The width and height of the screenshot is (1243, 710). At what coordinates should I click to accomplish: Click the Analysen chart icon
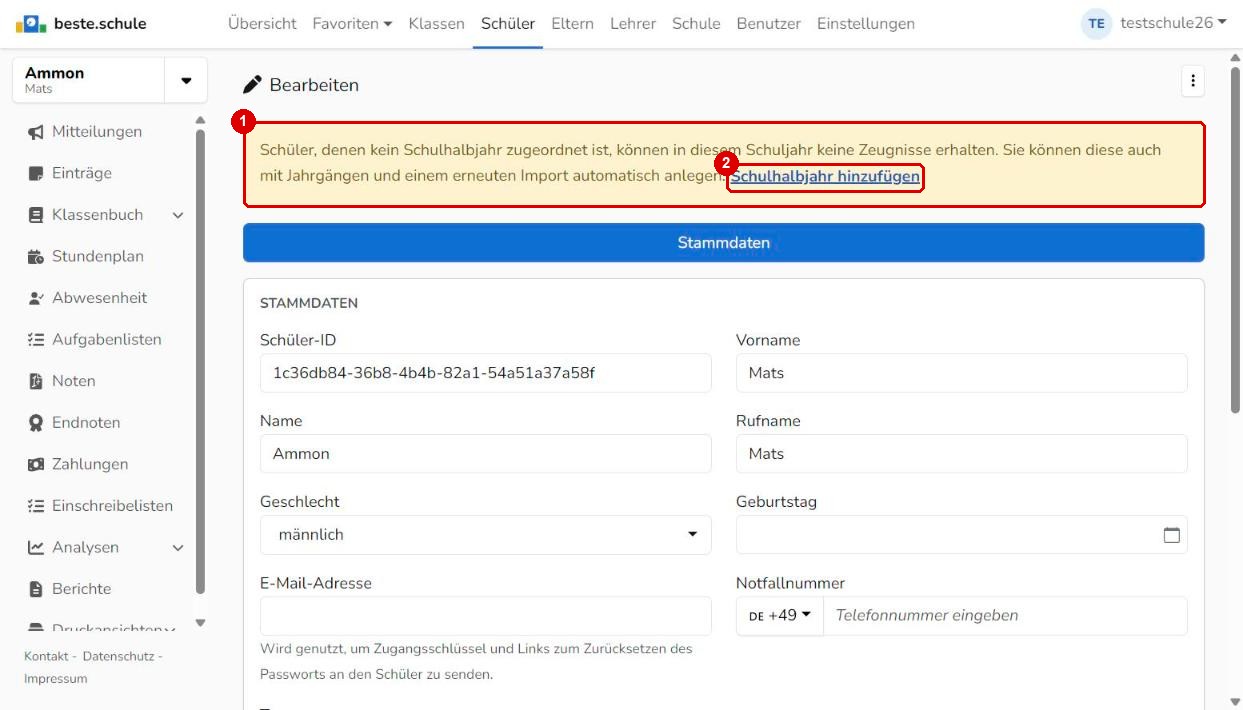(x=35, y=548)
